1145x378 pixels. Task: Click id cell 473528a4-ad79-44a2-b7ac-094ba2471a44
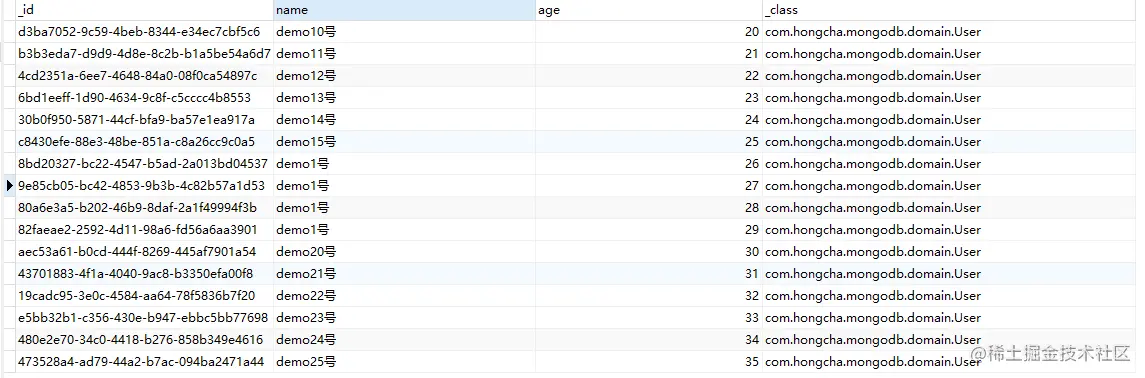pyautogui.click(x=144, y=361)
